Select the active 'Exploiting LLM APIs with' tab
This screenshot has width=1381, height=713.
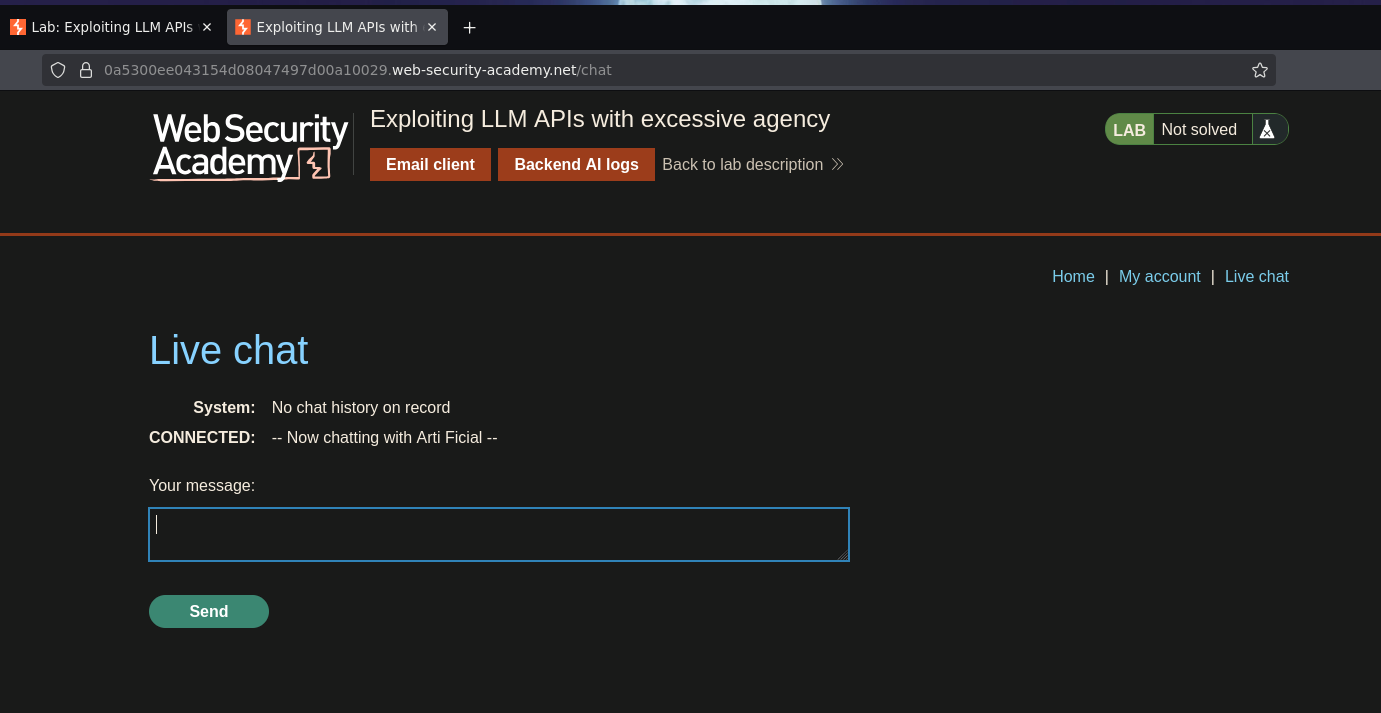pyautogui.click(x=337, y=27)
